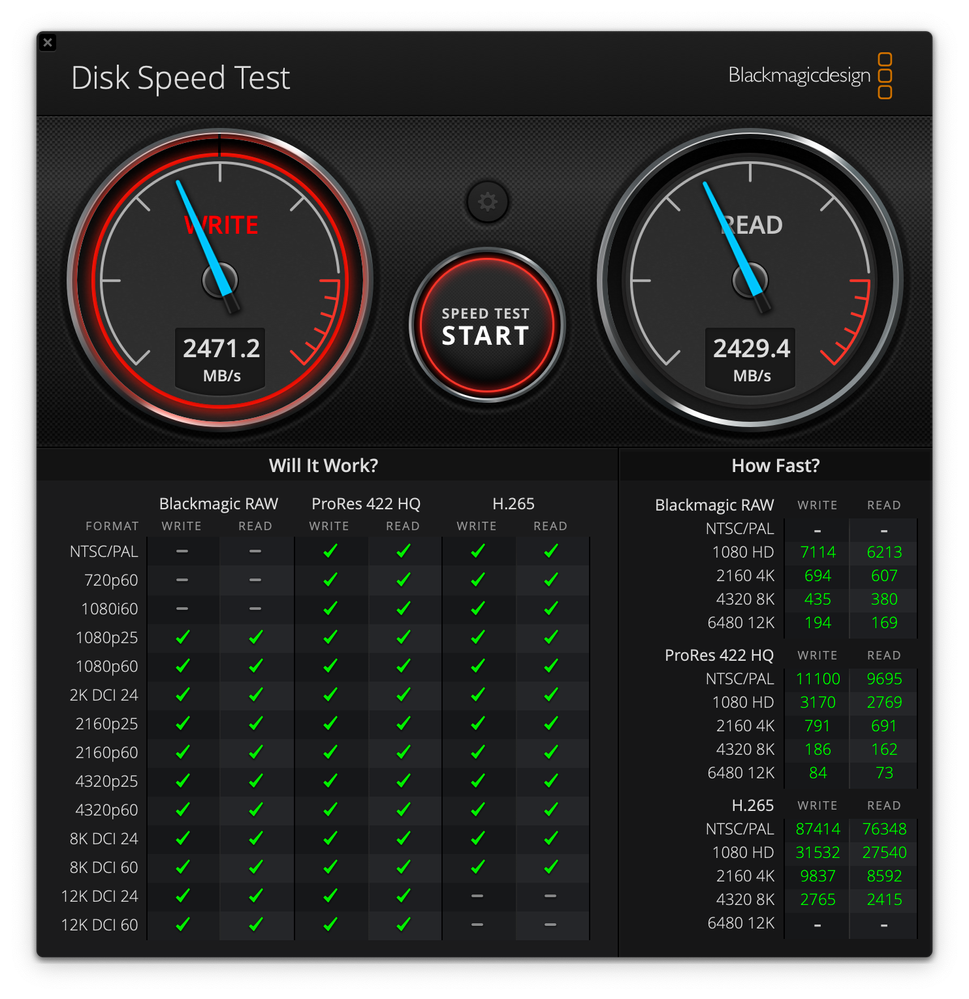Image resolution: width=969 pixels, height=999 pixels.
Task: Click H.265 read checkmark for 4320p60
Action: coord(551,810)
